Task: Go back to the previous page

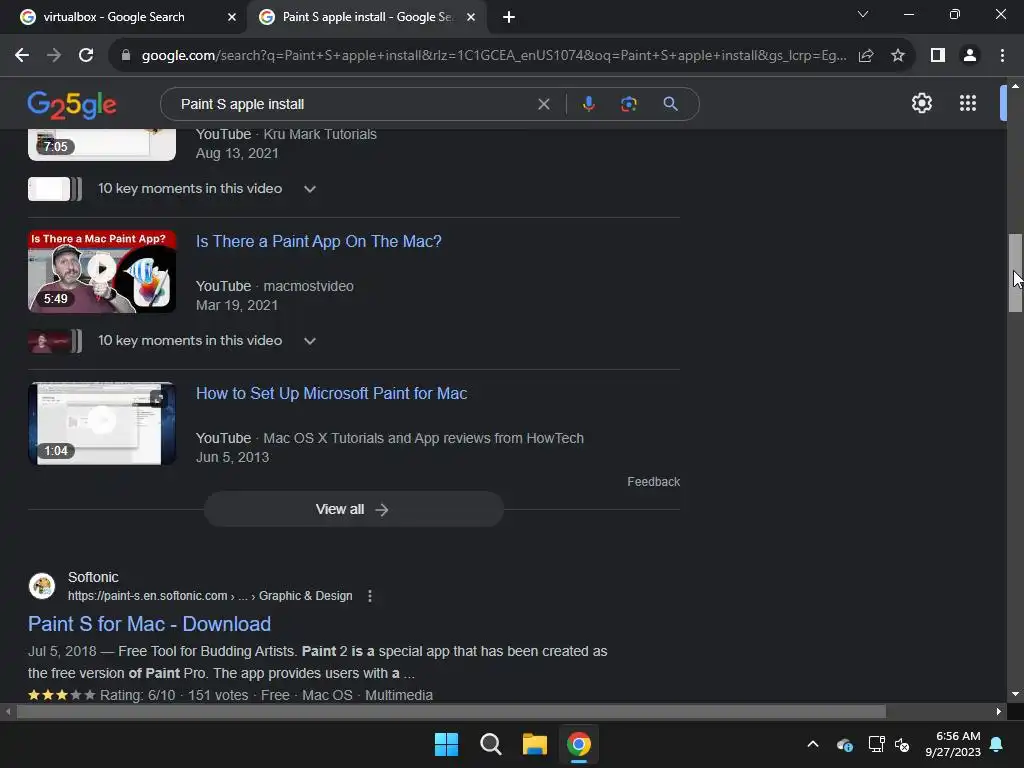Action: click(22, 56)
